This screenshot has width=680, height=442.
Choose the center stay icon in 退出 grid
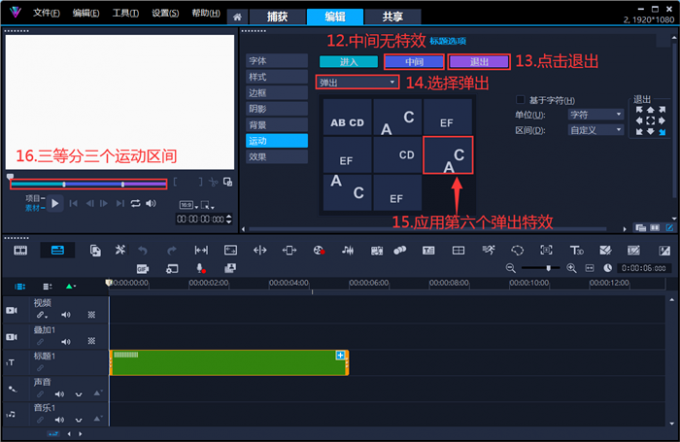coord(650,121)
